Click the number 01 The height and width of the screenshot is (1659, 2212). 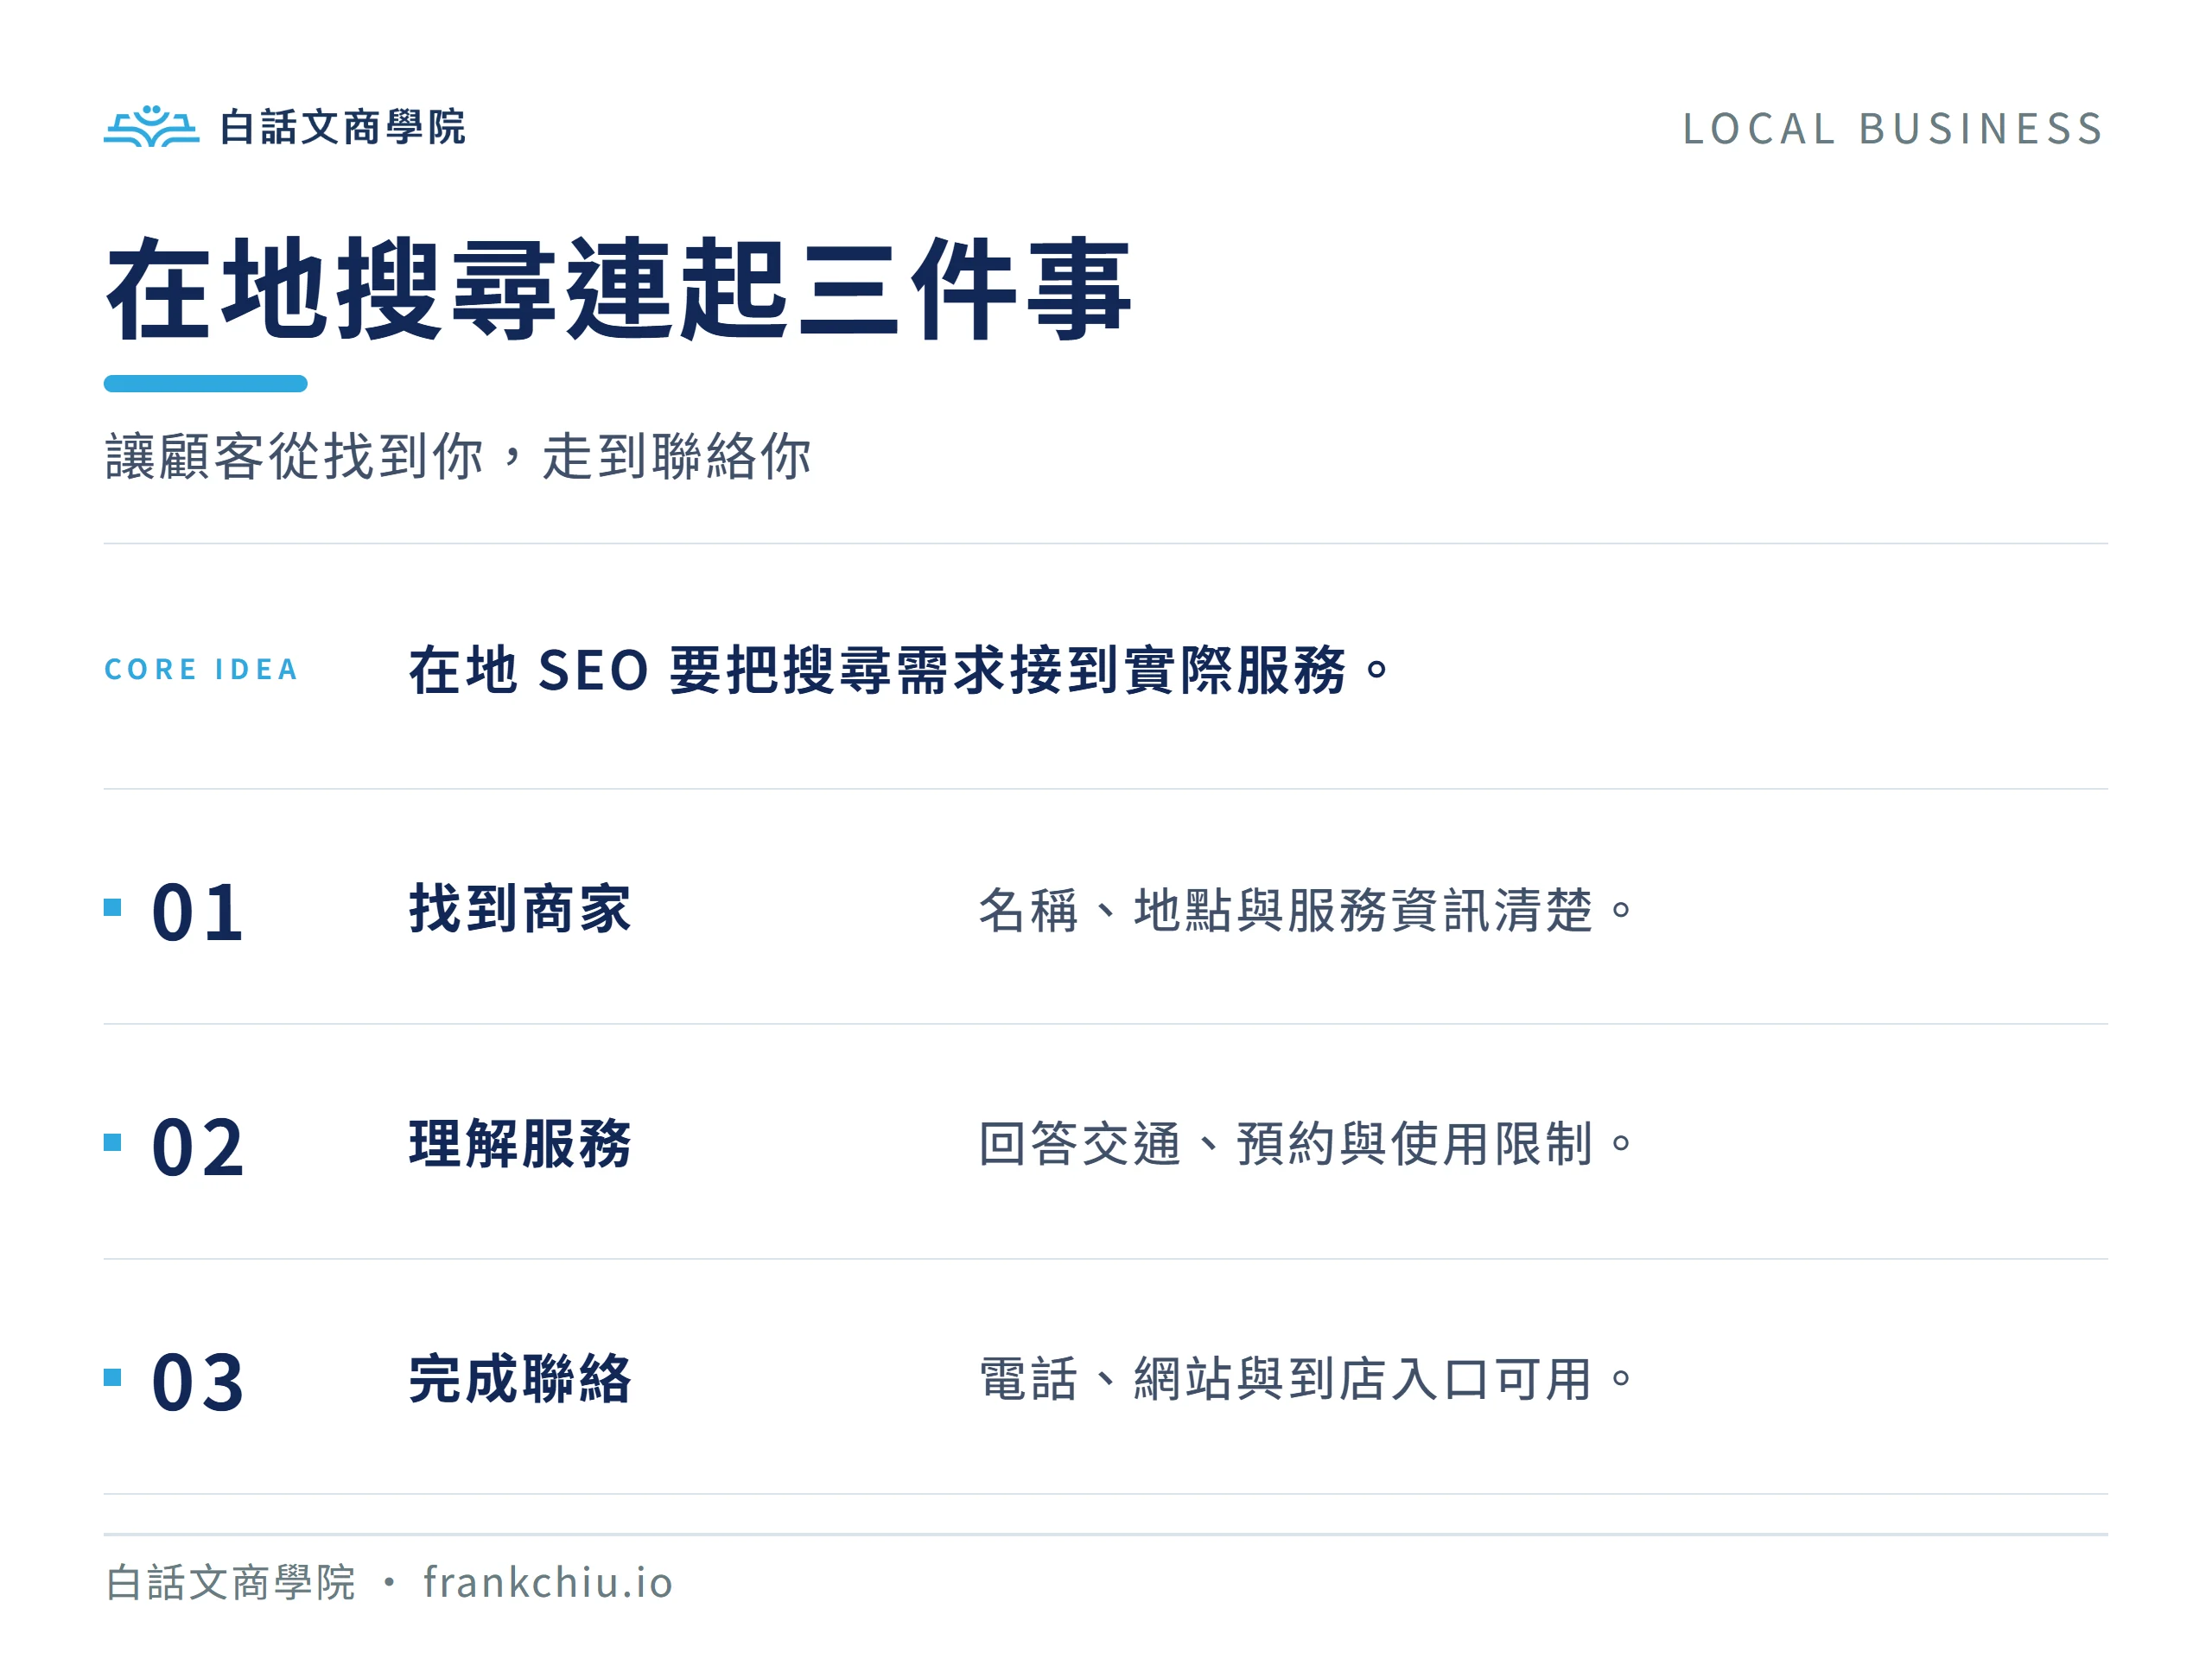tap(197, 912)
